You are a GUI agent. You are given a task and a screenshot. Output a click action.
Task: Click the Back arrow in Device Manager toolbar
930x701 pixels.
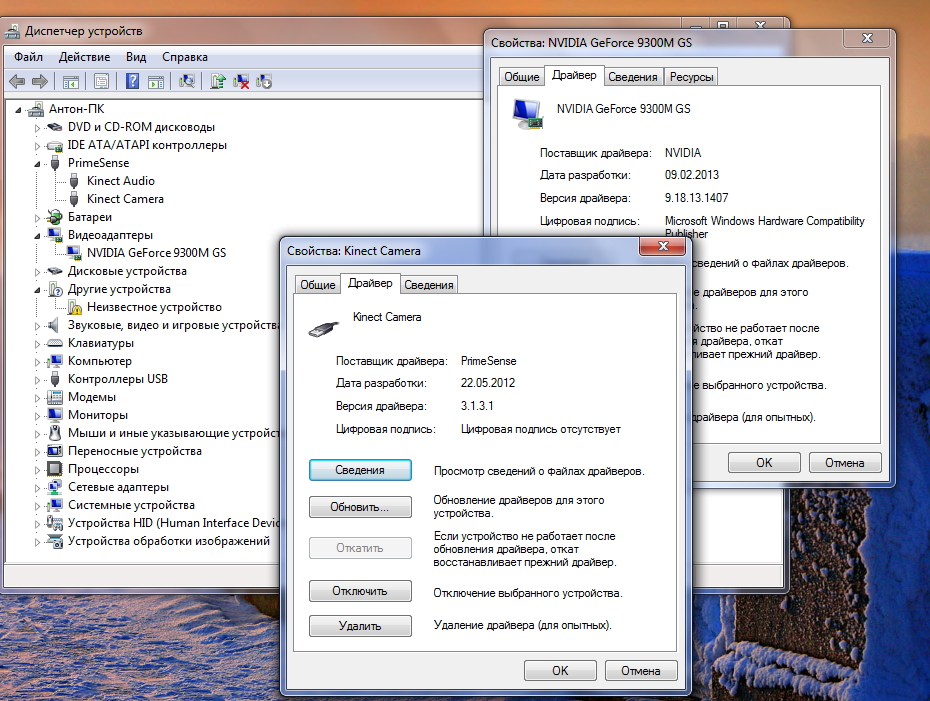pos(17,81)
